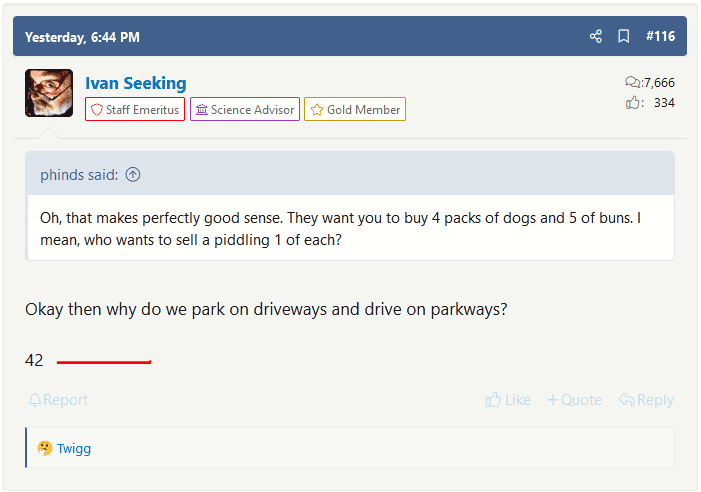Bookmark this post using bookmark icon
Image resolution: width=701 pixels, height=492 pixels.
[624, 37]
